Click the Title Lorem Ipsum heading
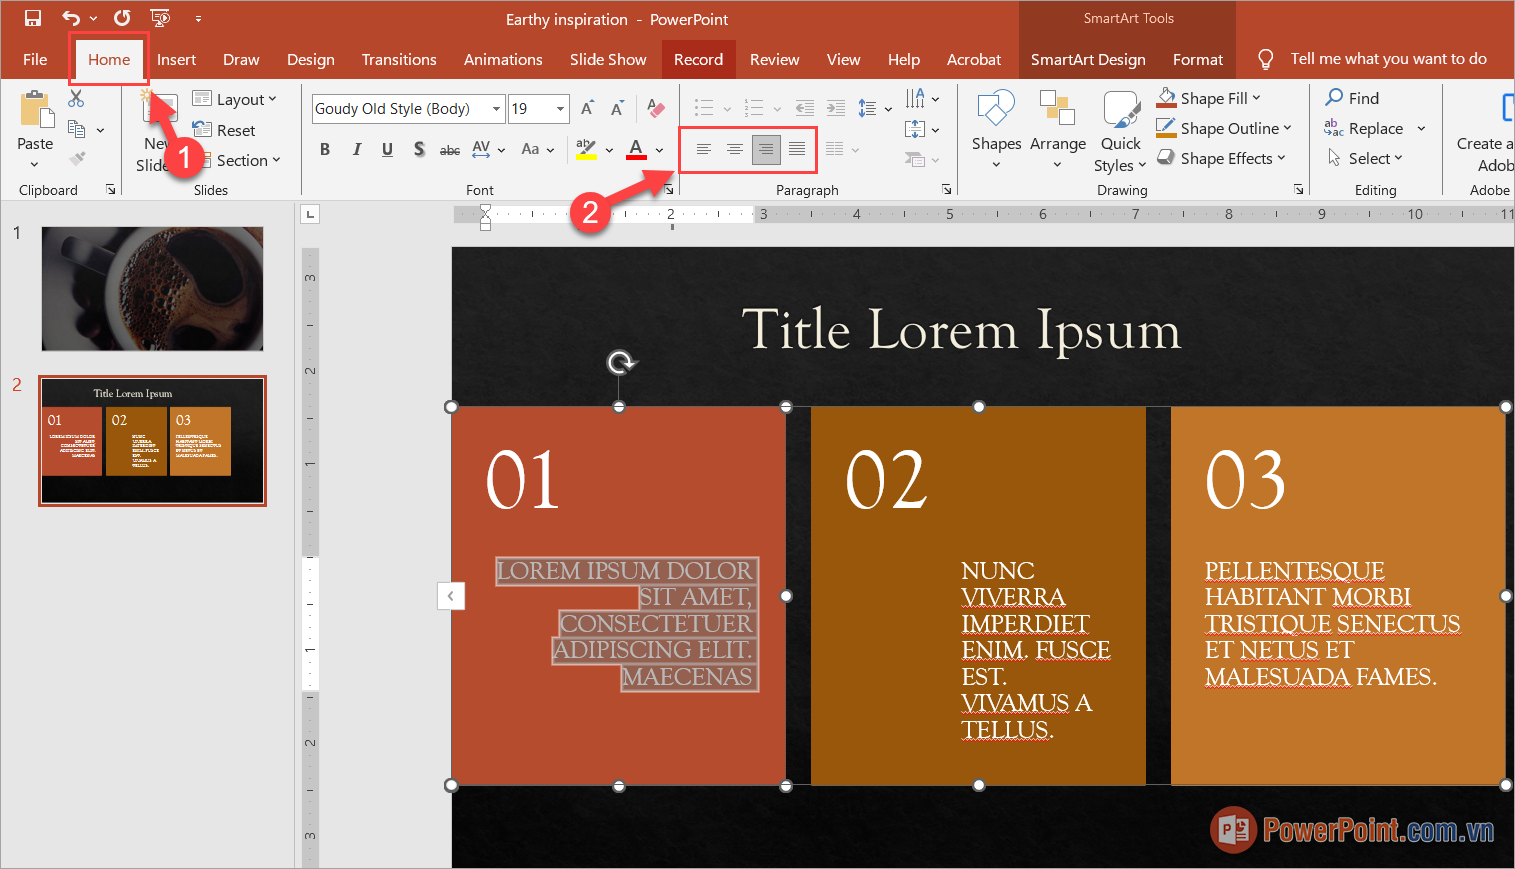 pyautogui.click(x=961, y=329)
